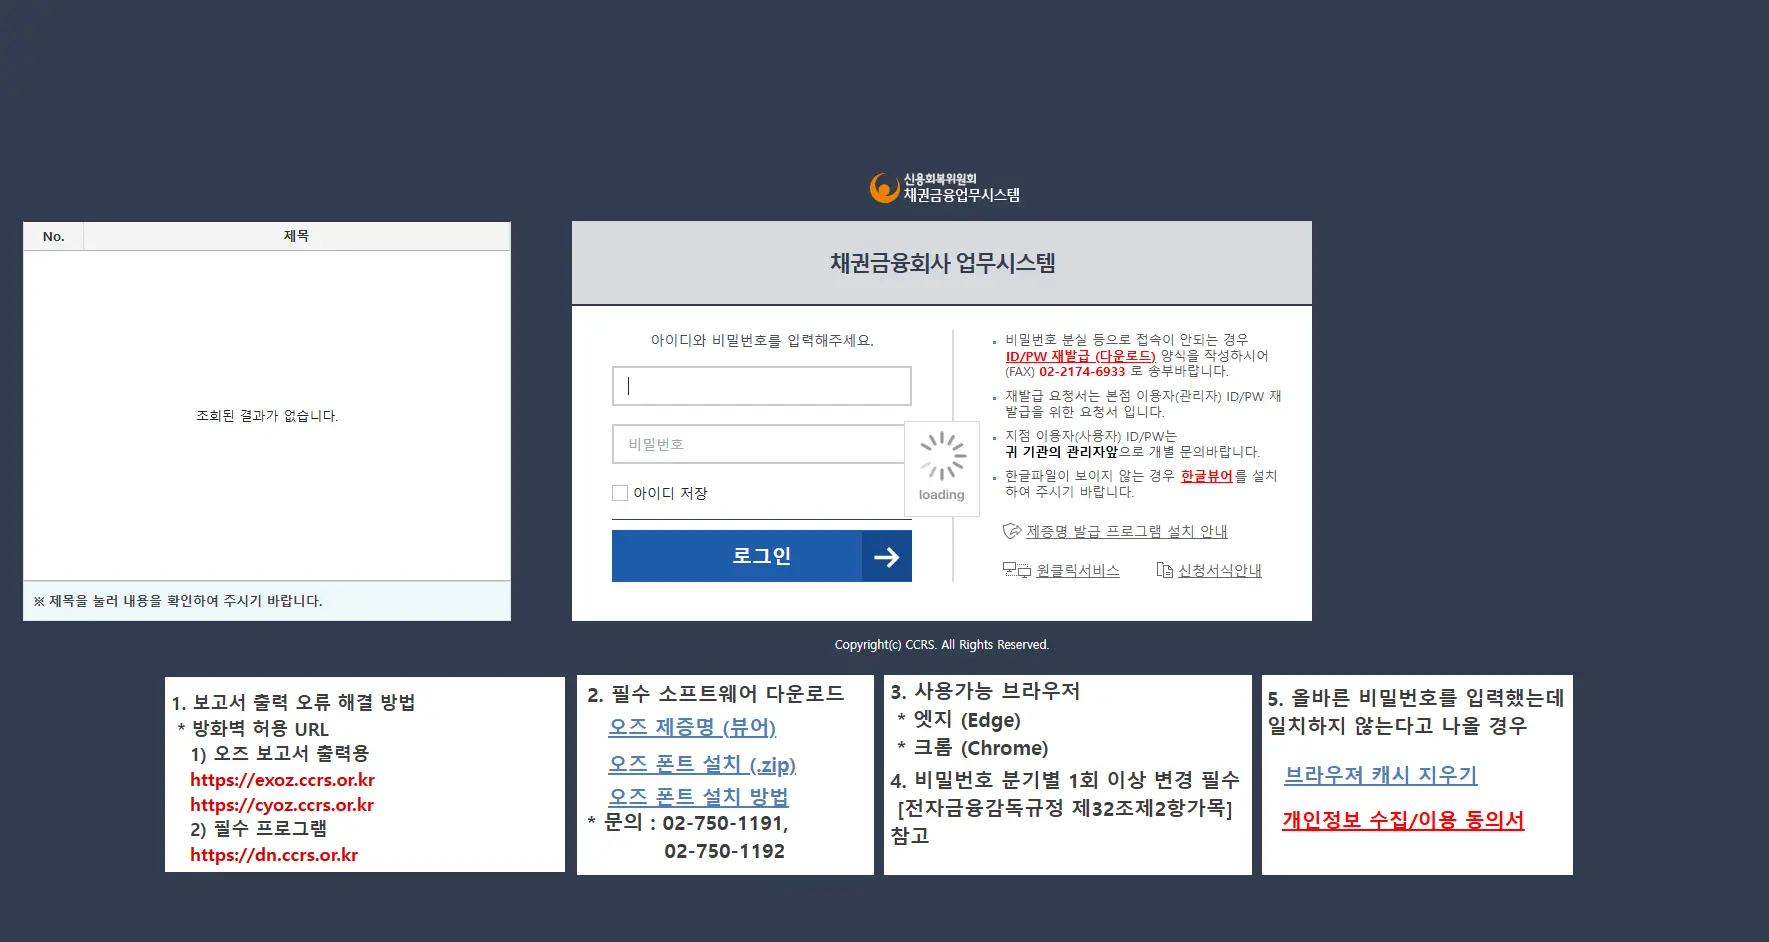The width and height of the screenshot is (1769, 942).
Task: Open the 한글뷰어 install link
Action: pyautogui.click(x=1206, y=476)
